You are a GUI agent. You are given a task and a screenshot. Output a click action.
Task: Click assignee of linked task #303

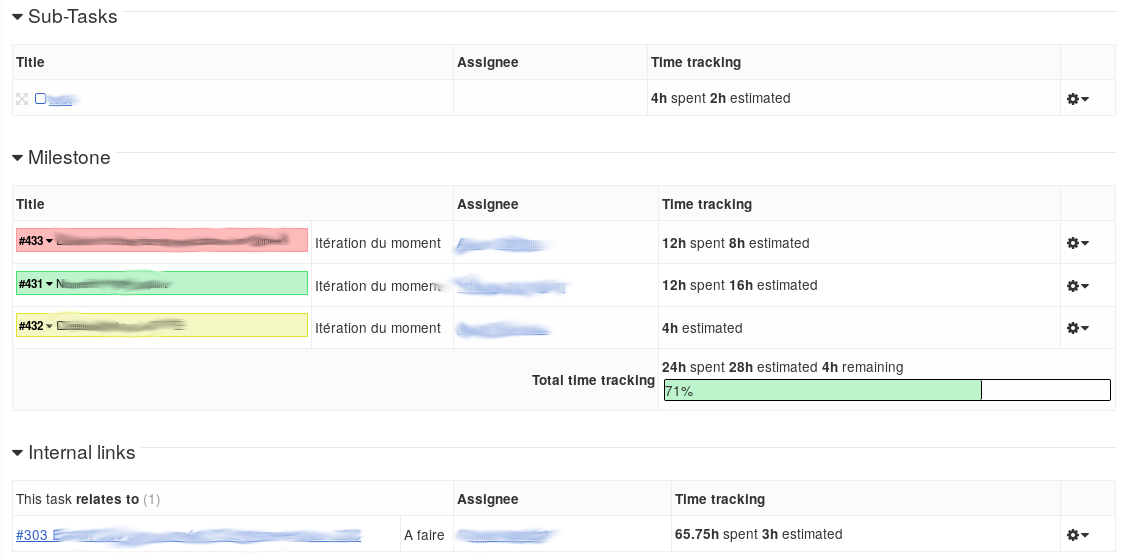(506, 534)
